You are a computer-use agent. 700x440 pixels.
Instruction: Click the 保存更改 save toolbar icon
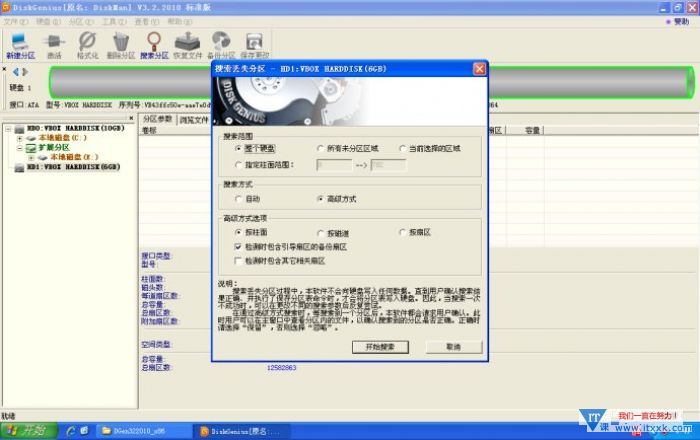[x=254, y=46]
